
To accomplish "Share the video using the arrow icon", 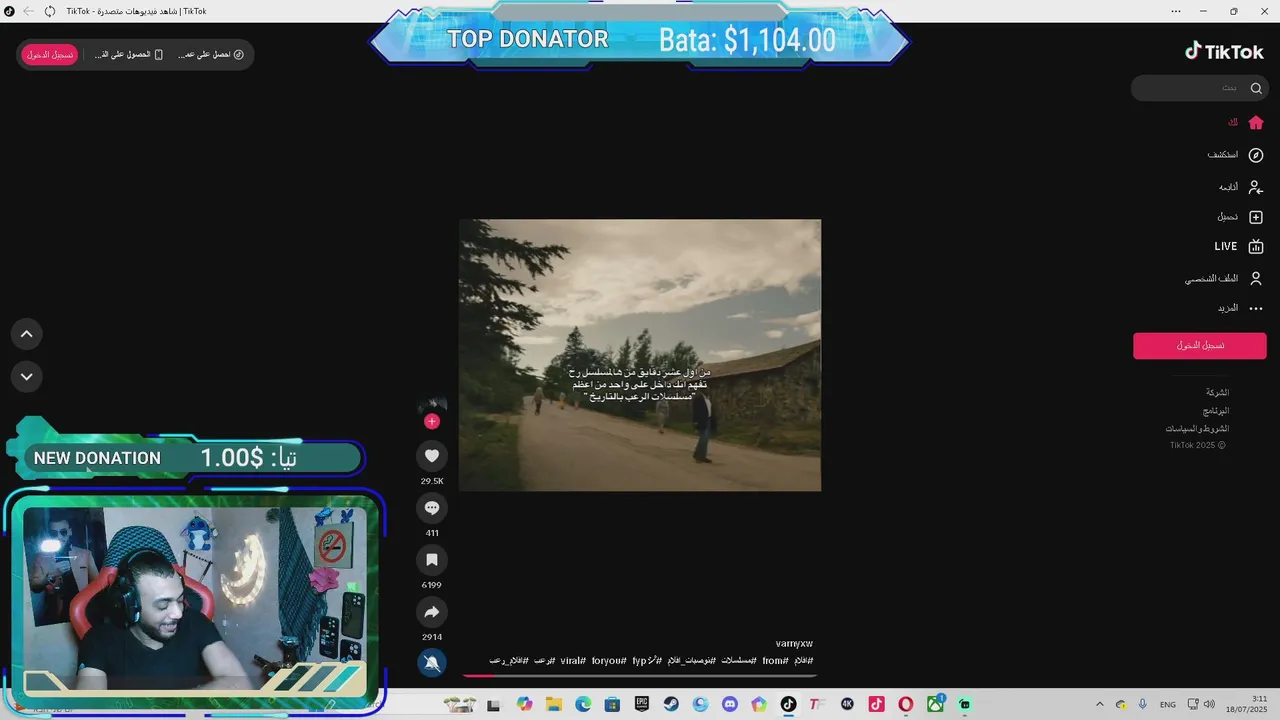I will pos(432,612).
